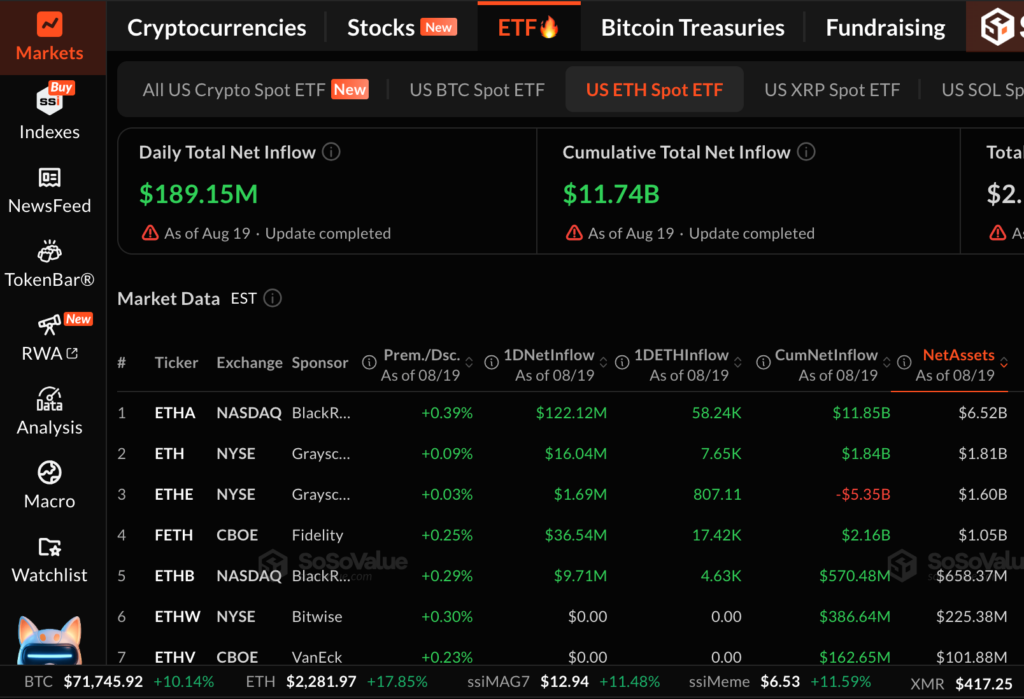Open the Watchlist sidebar icon
The image size is (1024, 699).
coord(50,547)
